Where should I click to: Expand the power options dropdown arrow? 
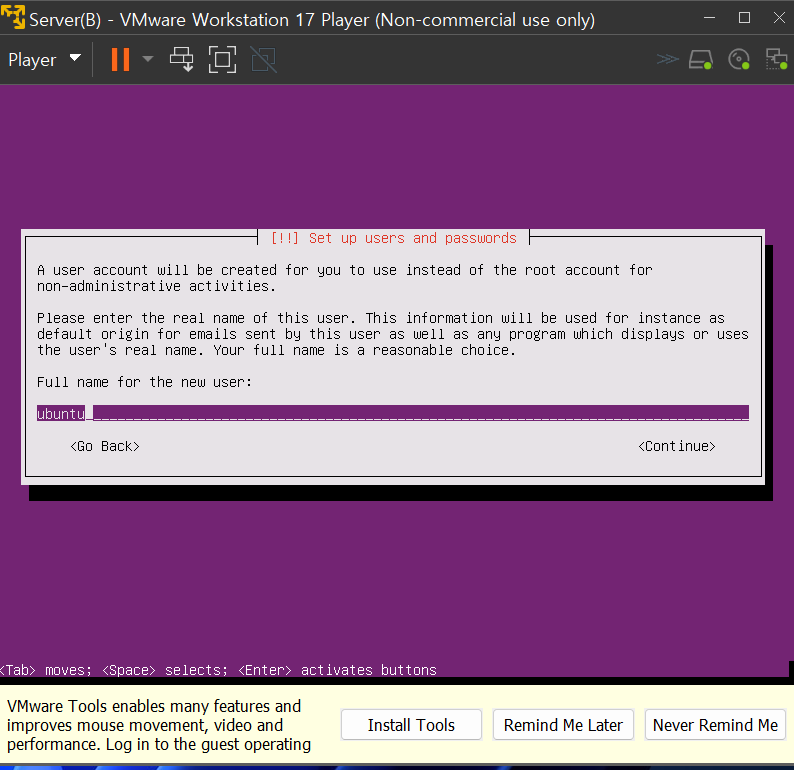click(148, 59)
